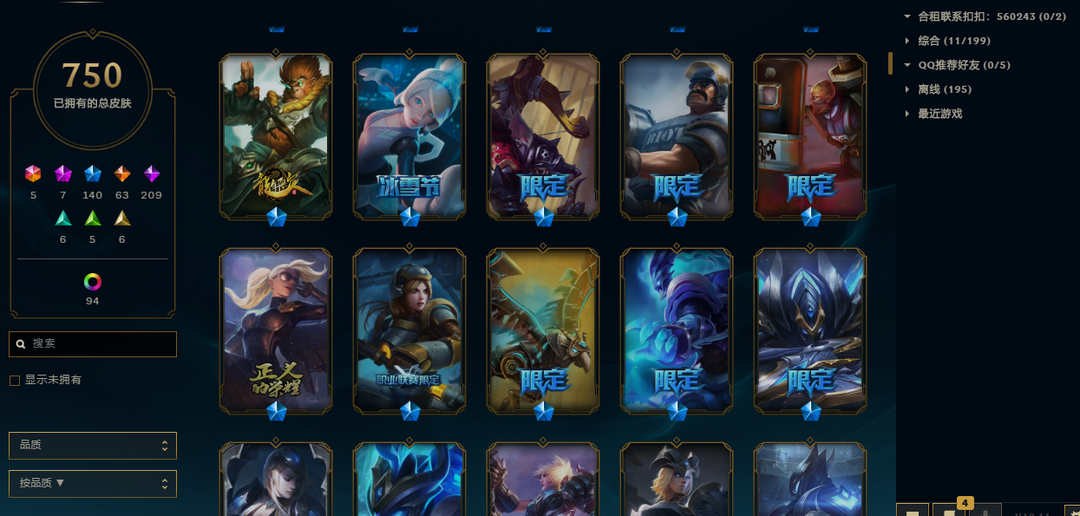
Task: Click the green triangle gem icon
Action: coord(92,218)
